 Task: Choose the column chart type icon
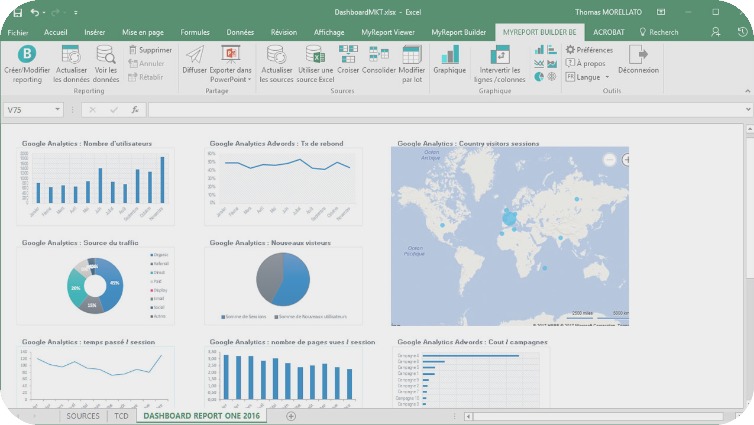pyautogui.click(x=539, y=50)
